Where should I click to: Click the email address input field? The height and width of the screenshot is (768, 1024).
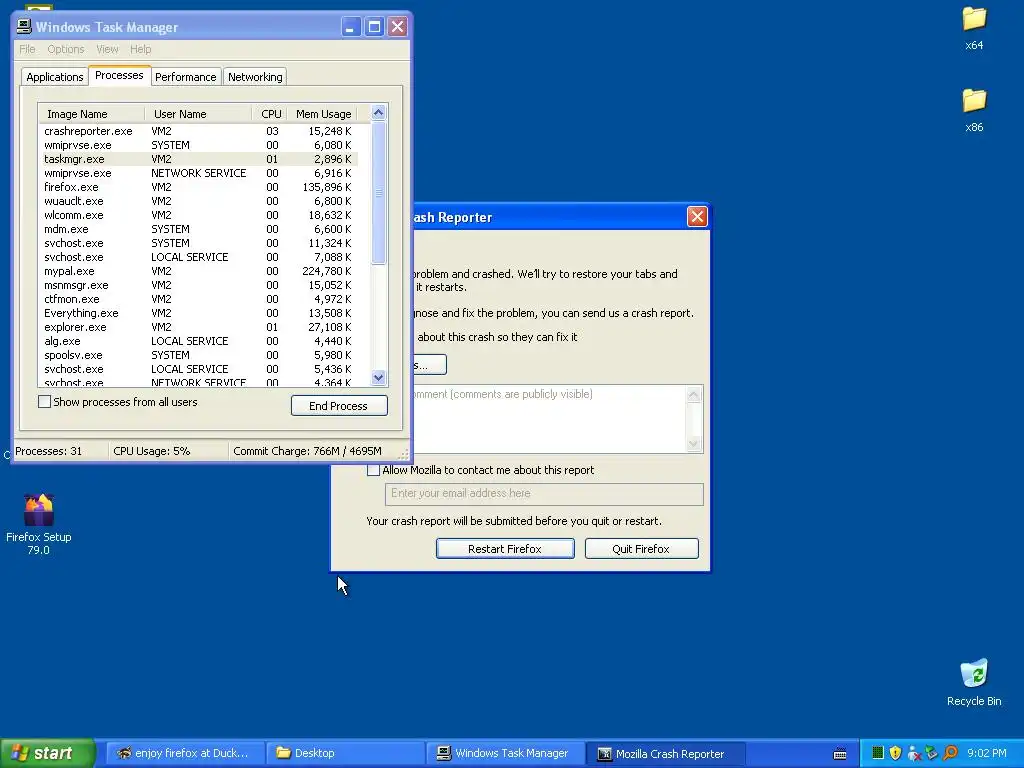[544, 494]
